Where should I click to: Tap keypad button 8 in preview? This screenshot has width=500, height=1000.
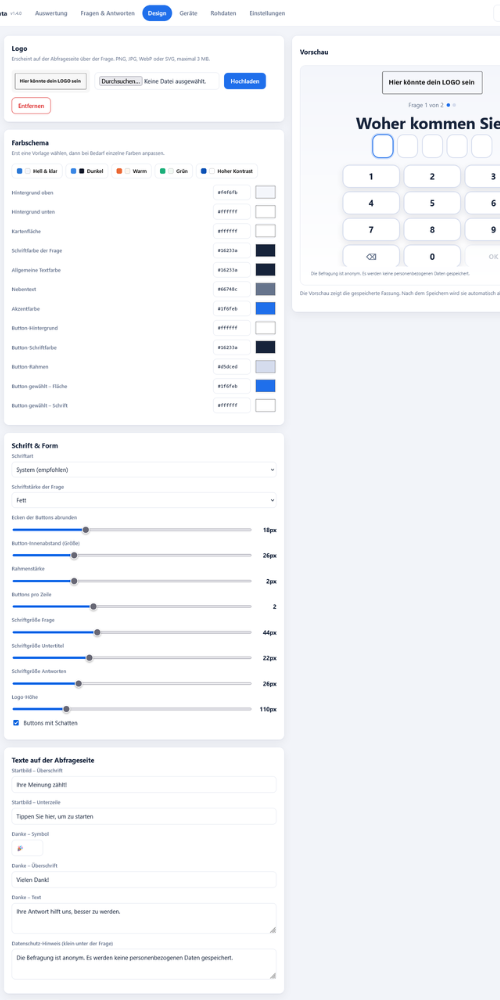coord(432,230)
